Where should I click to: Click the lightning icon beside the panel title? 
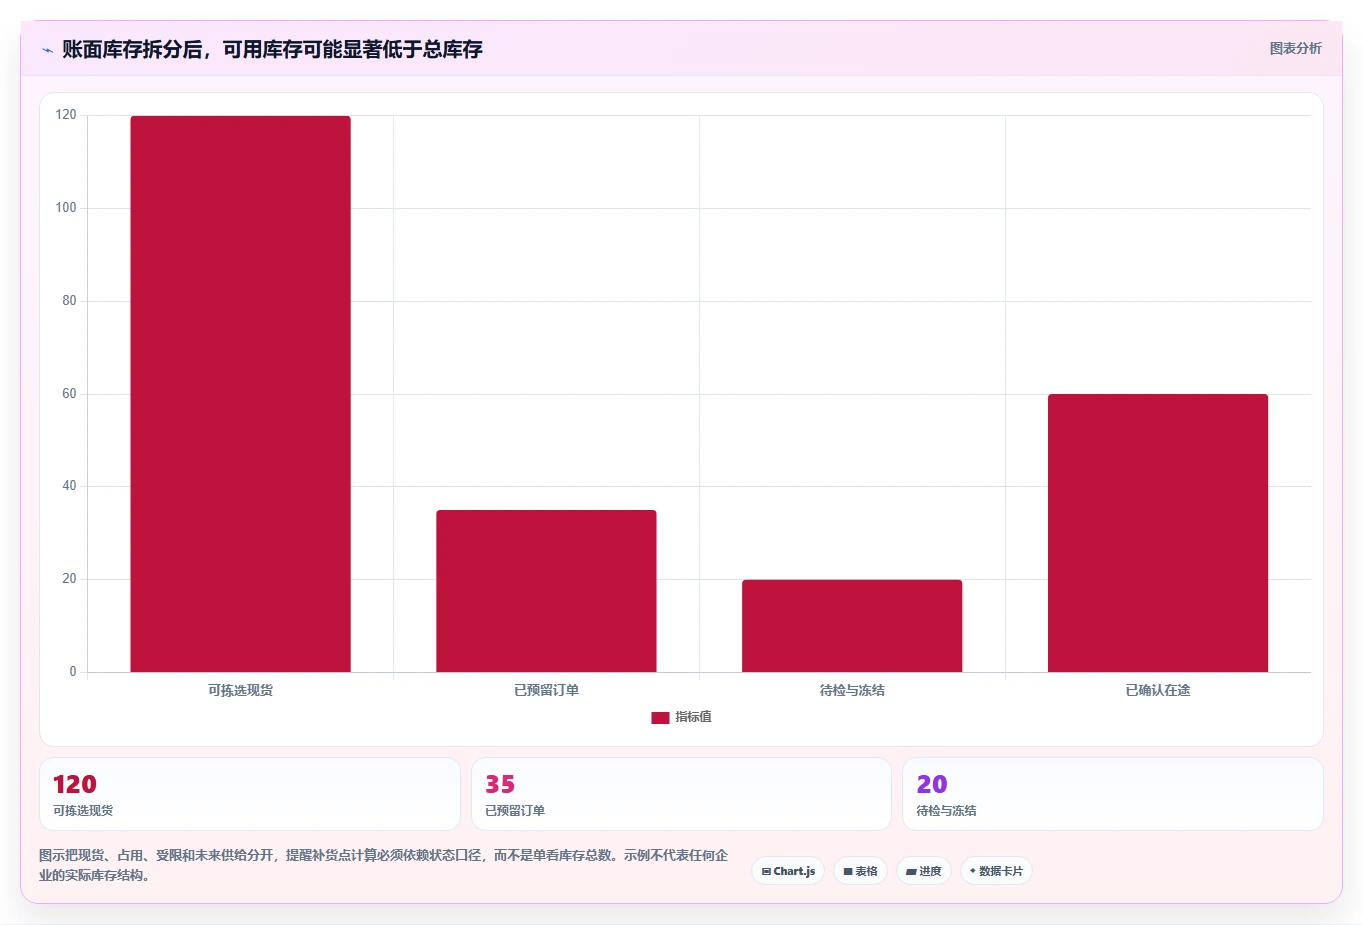pos(47,50)
